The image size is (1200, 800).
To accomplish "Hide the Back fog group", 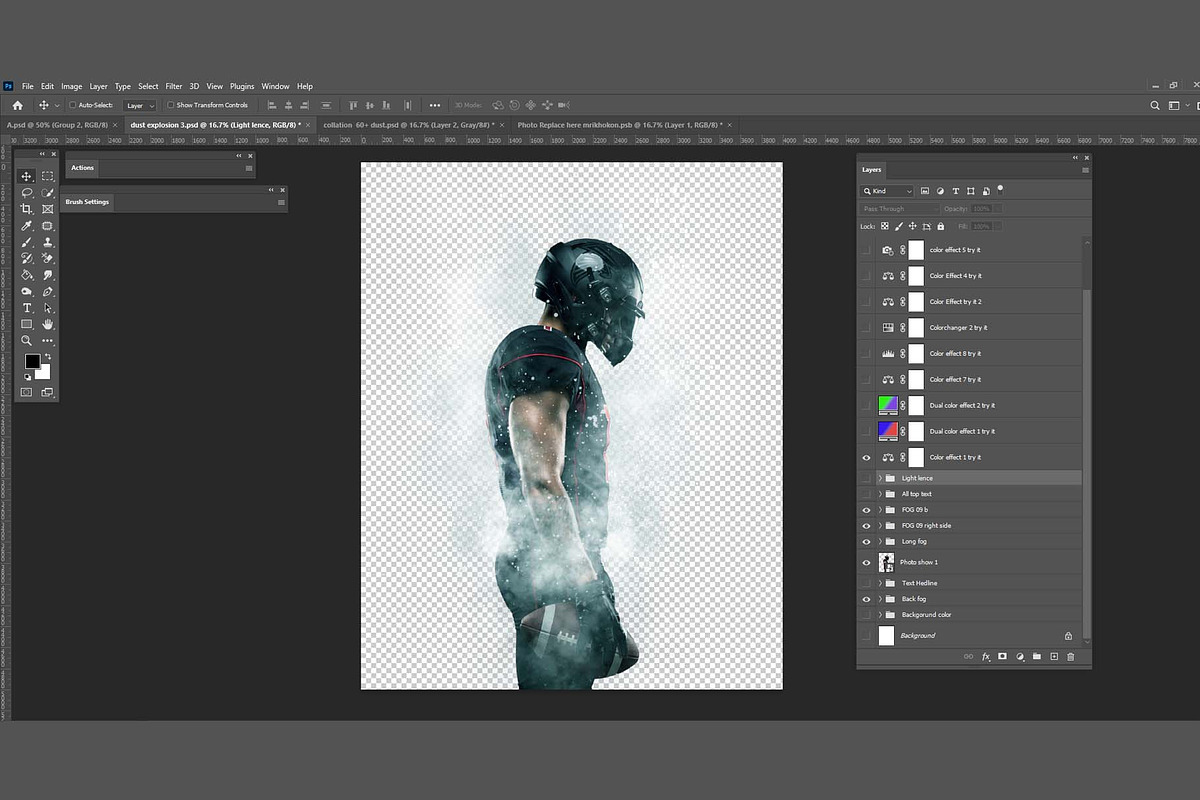I will [x=867, y=599].
